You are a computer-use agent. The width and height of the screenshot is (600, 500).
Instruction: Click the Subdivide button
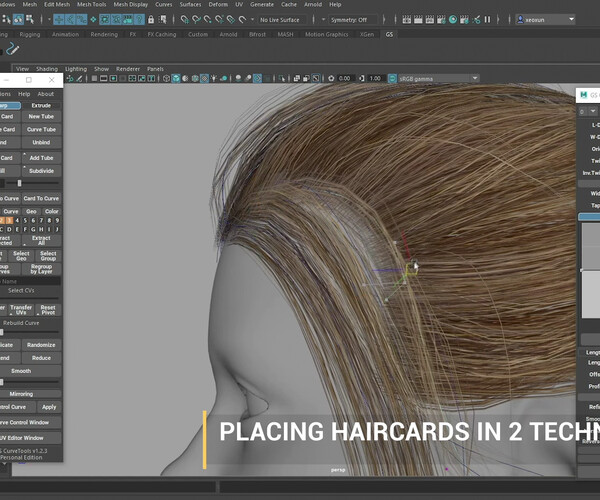pyautogui.click(x=41, y=171)
